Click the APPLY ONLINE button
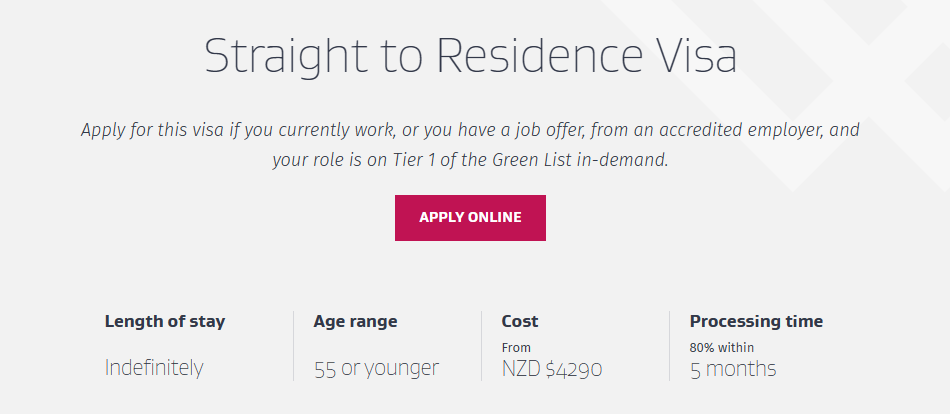The height and width of the screenshot is (414, 950). click(x=470, y=218)
